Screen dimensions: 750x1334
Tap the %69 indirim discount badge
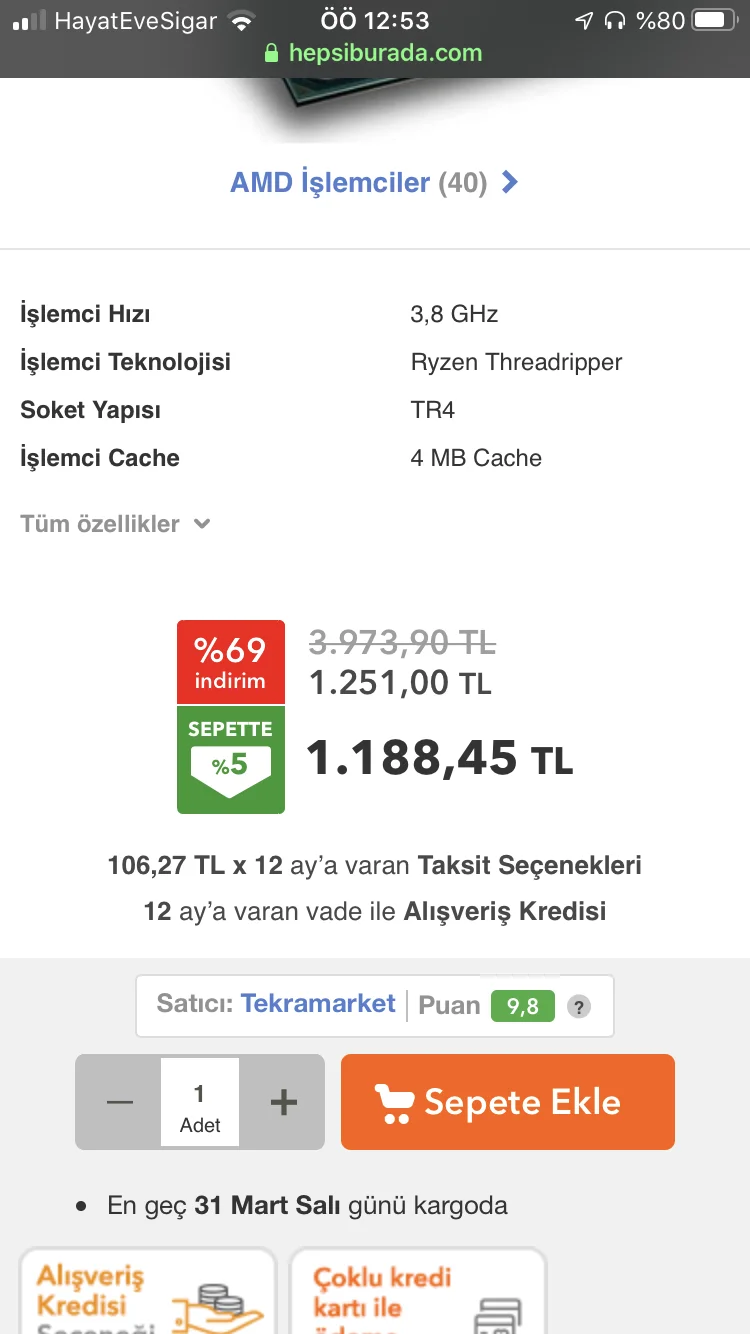coord(230,661)
